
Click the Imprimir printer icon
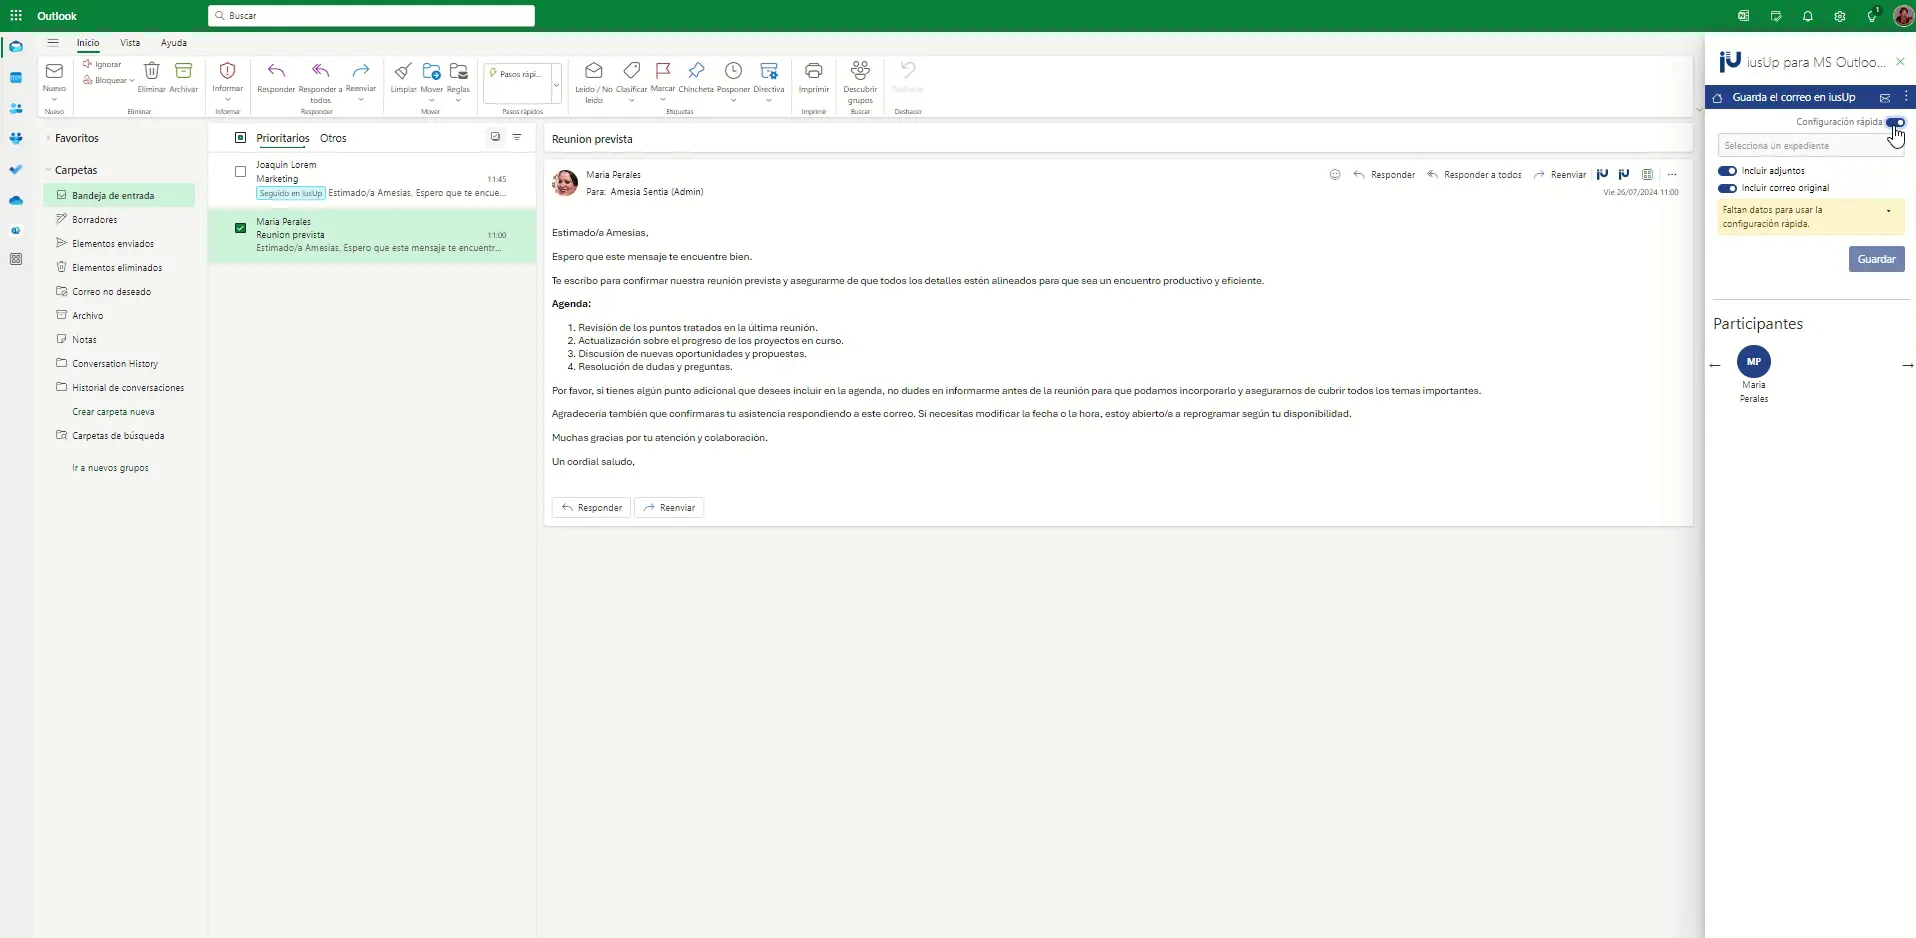point(813,71)
